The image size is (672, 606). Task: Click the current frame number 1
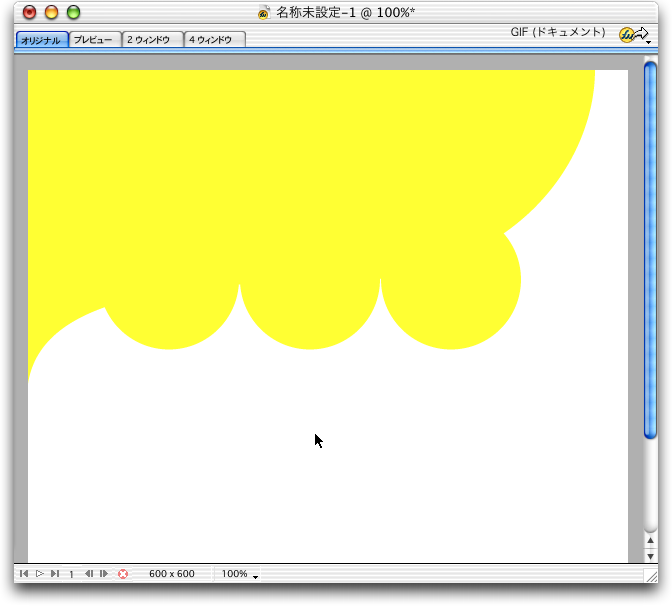point(71,574)
